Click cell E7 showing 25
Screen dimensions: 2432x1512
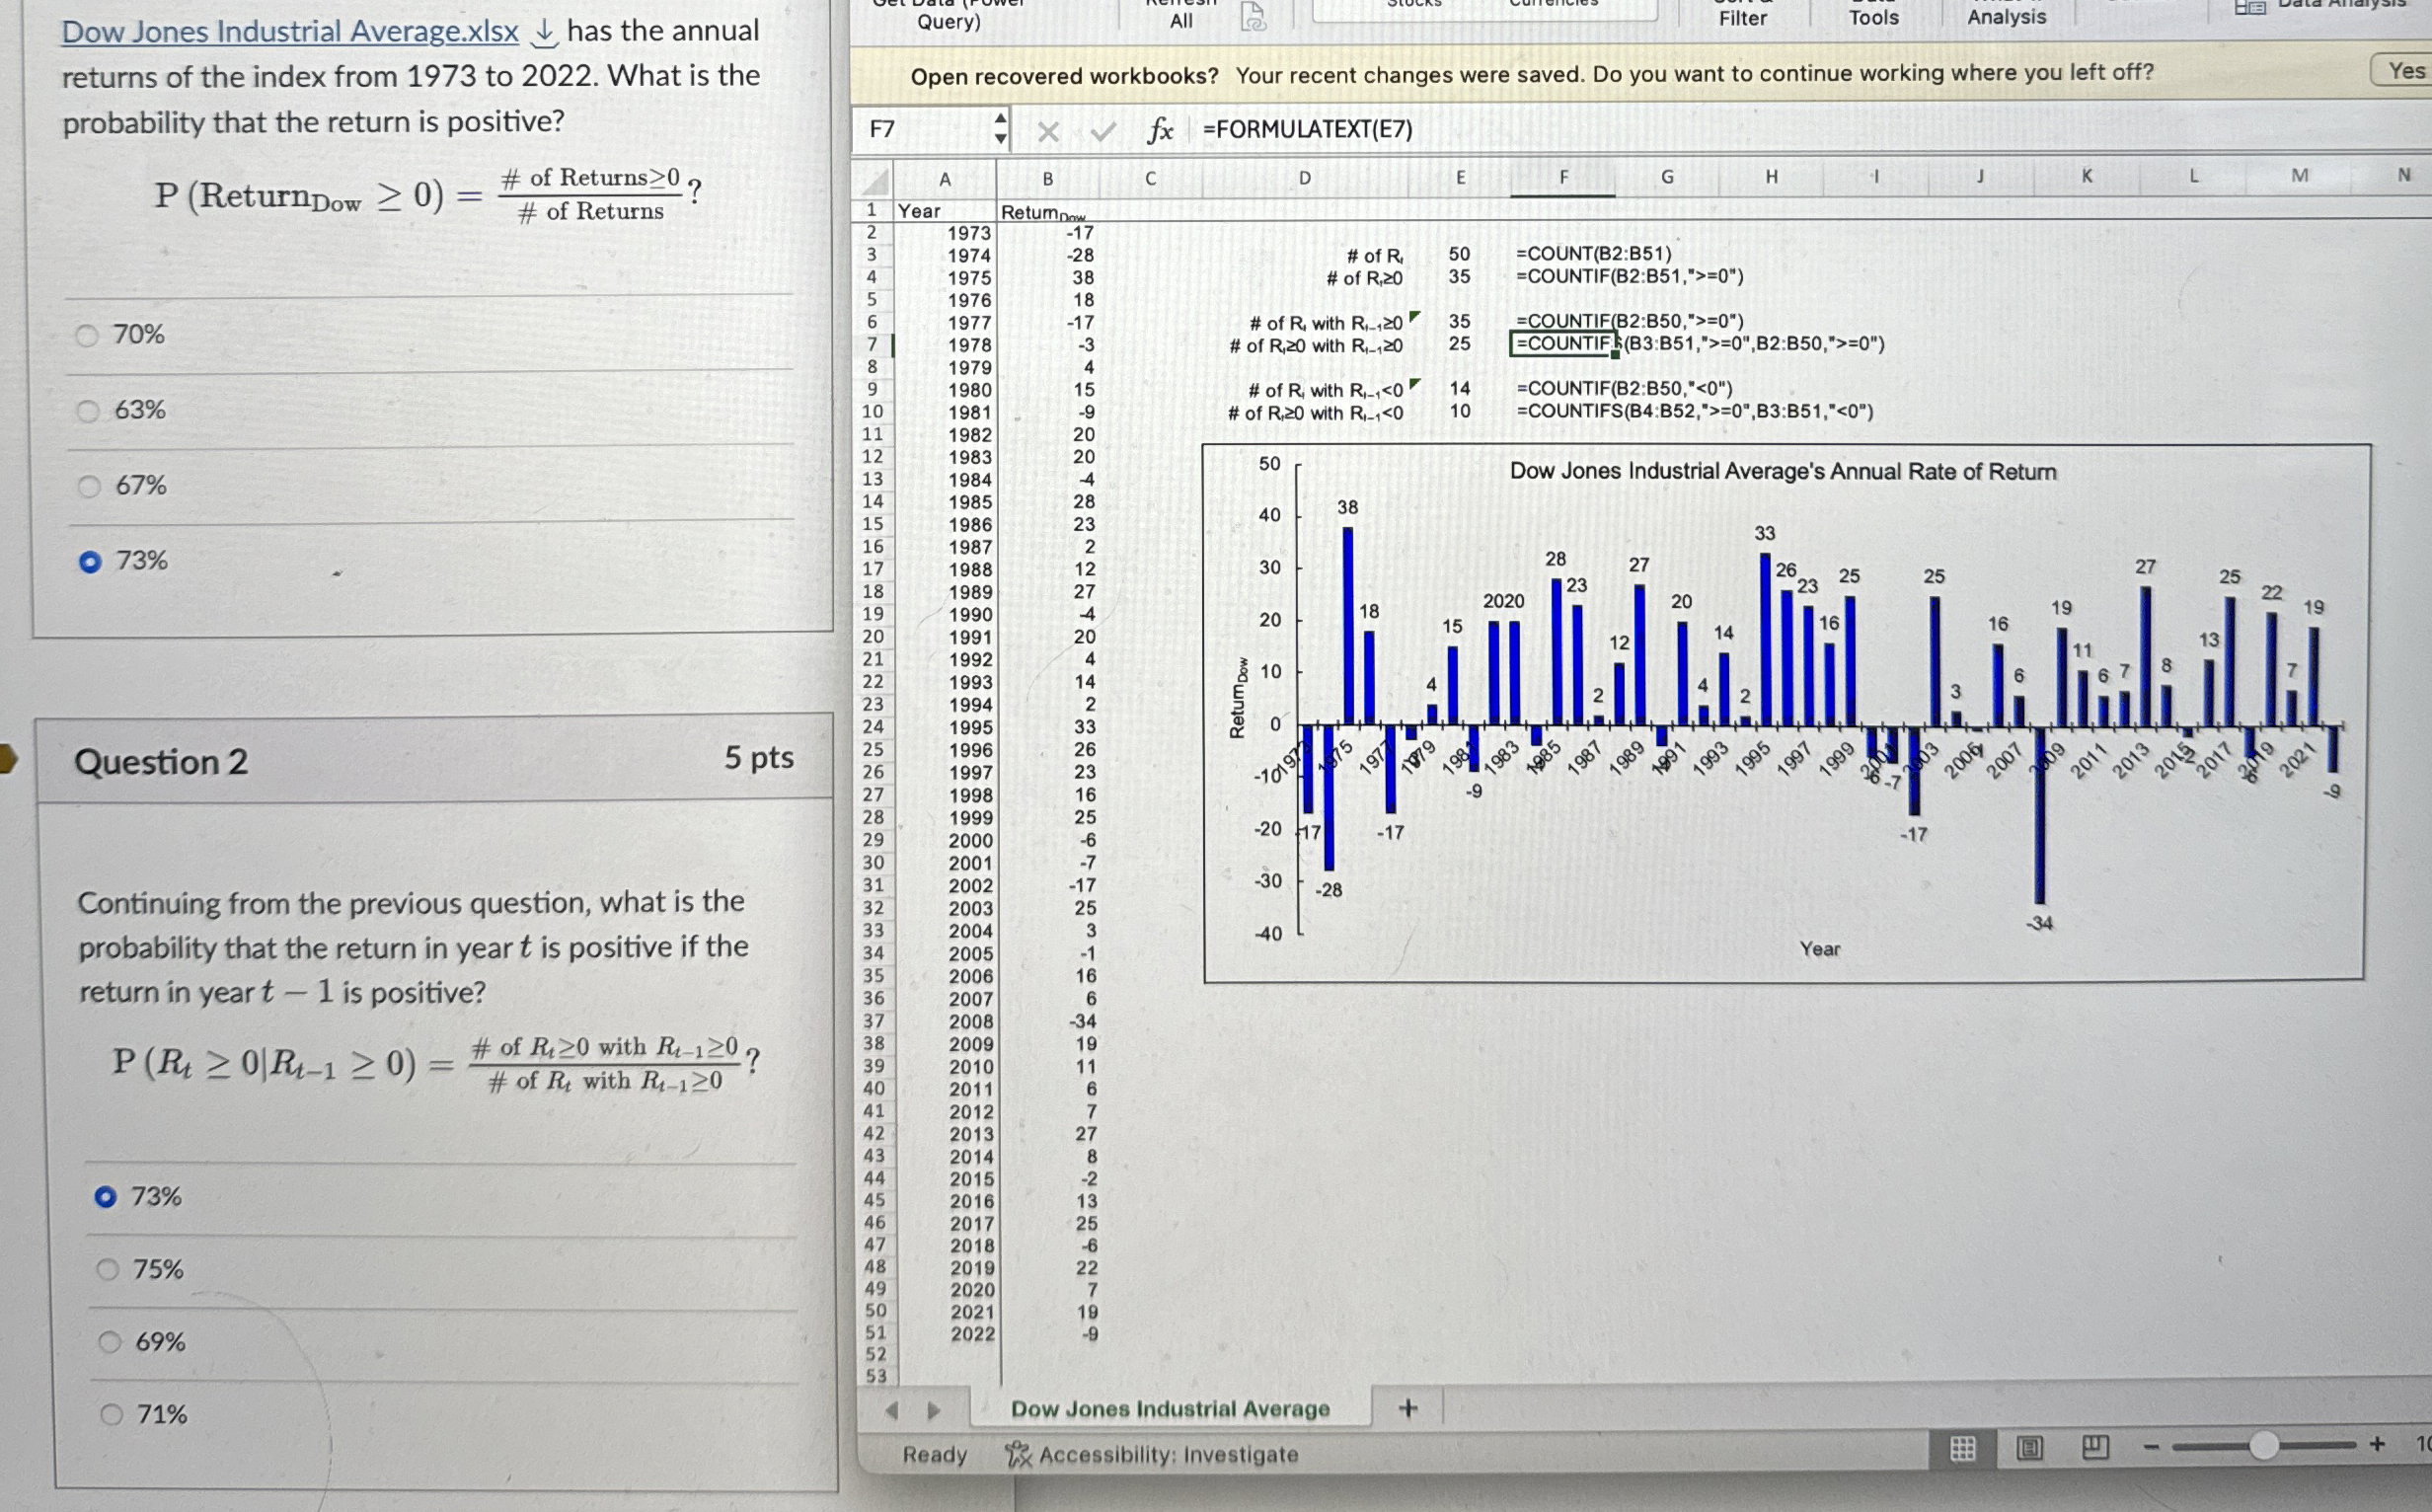[1460, 345]
